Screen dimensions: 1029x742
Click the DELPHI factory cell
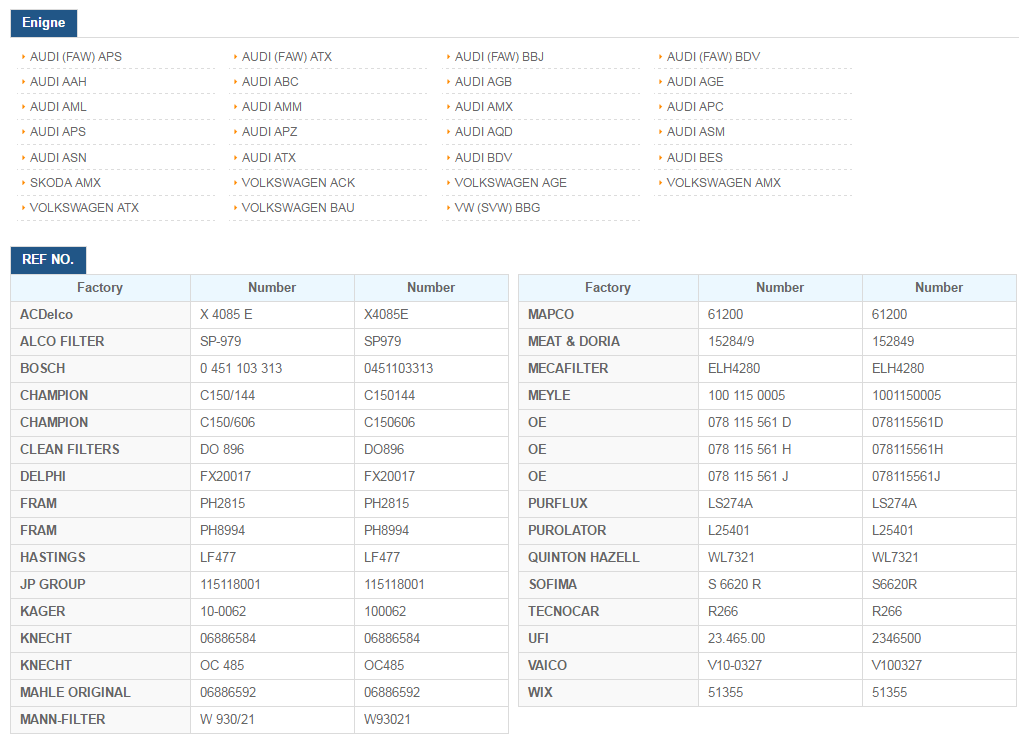[x=100, y=476]
